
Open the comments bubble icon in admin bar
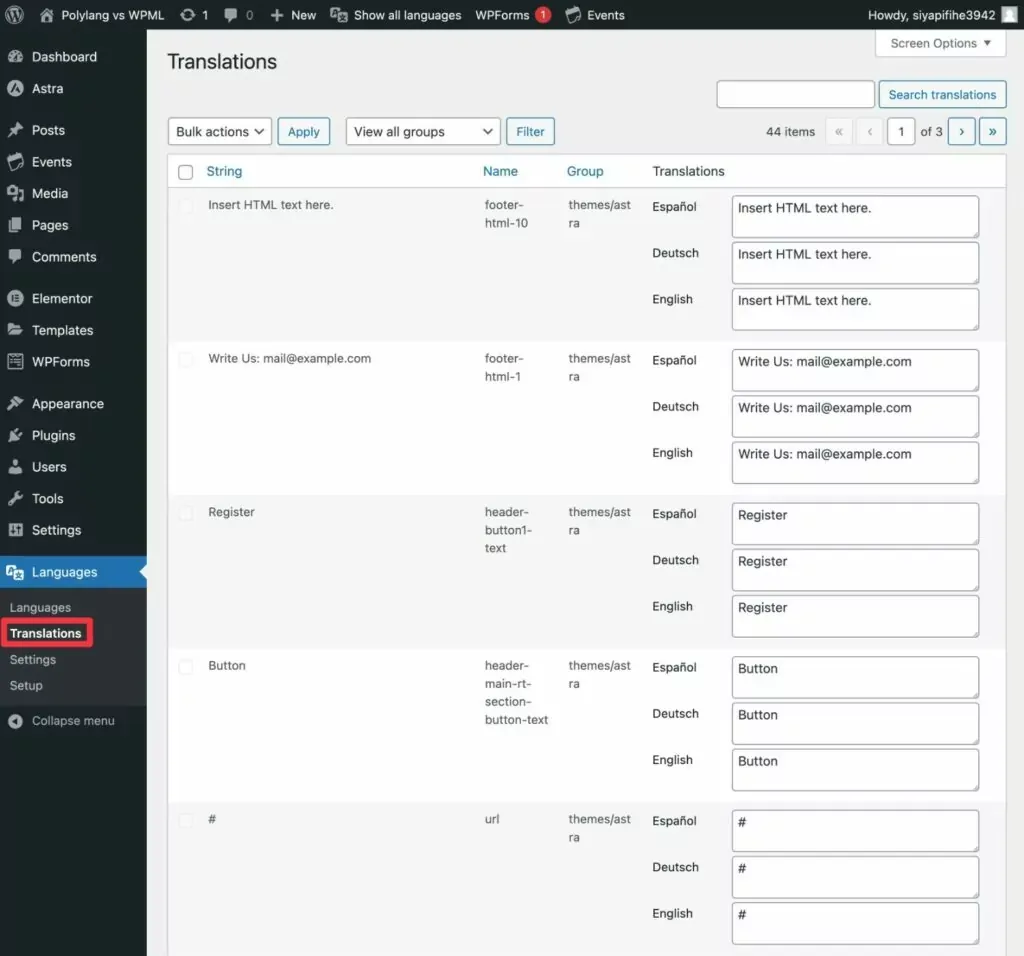231,15
